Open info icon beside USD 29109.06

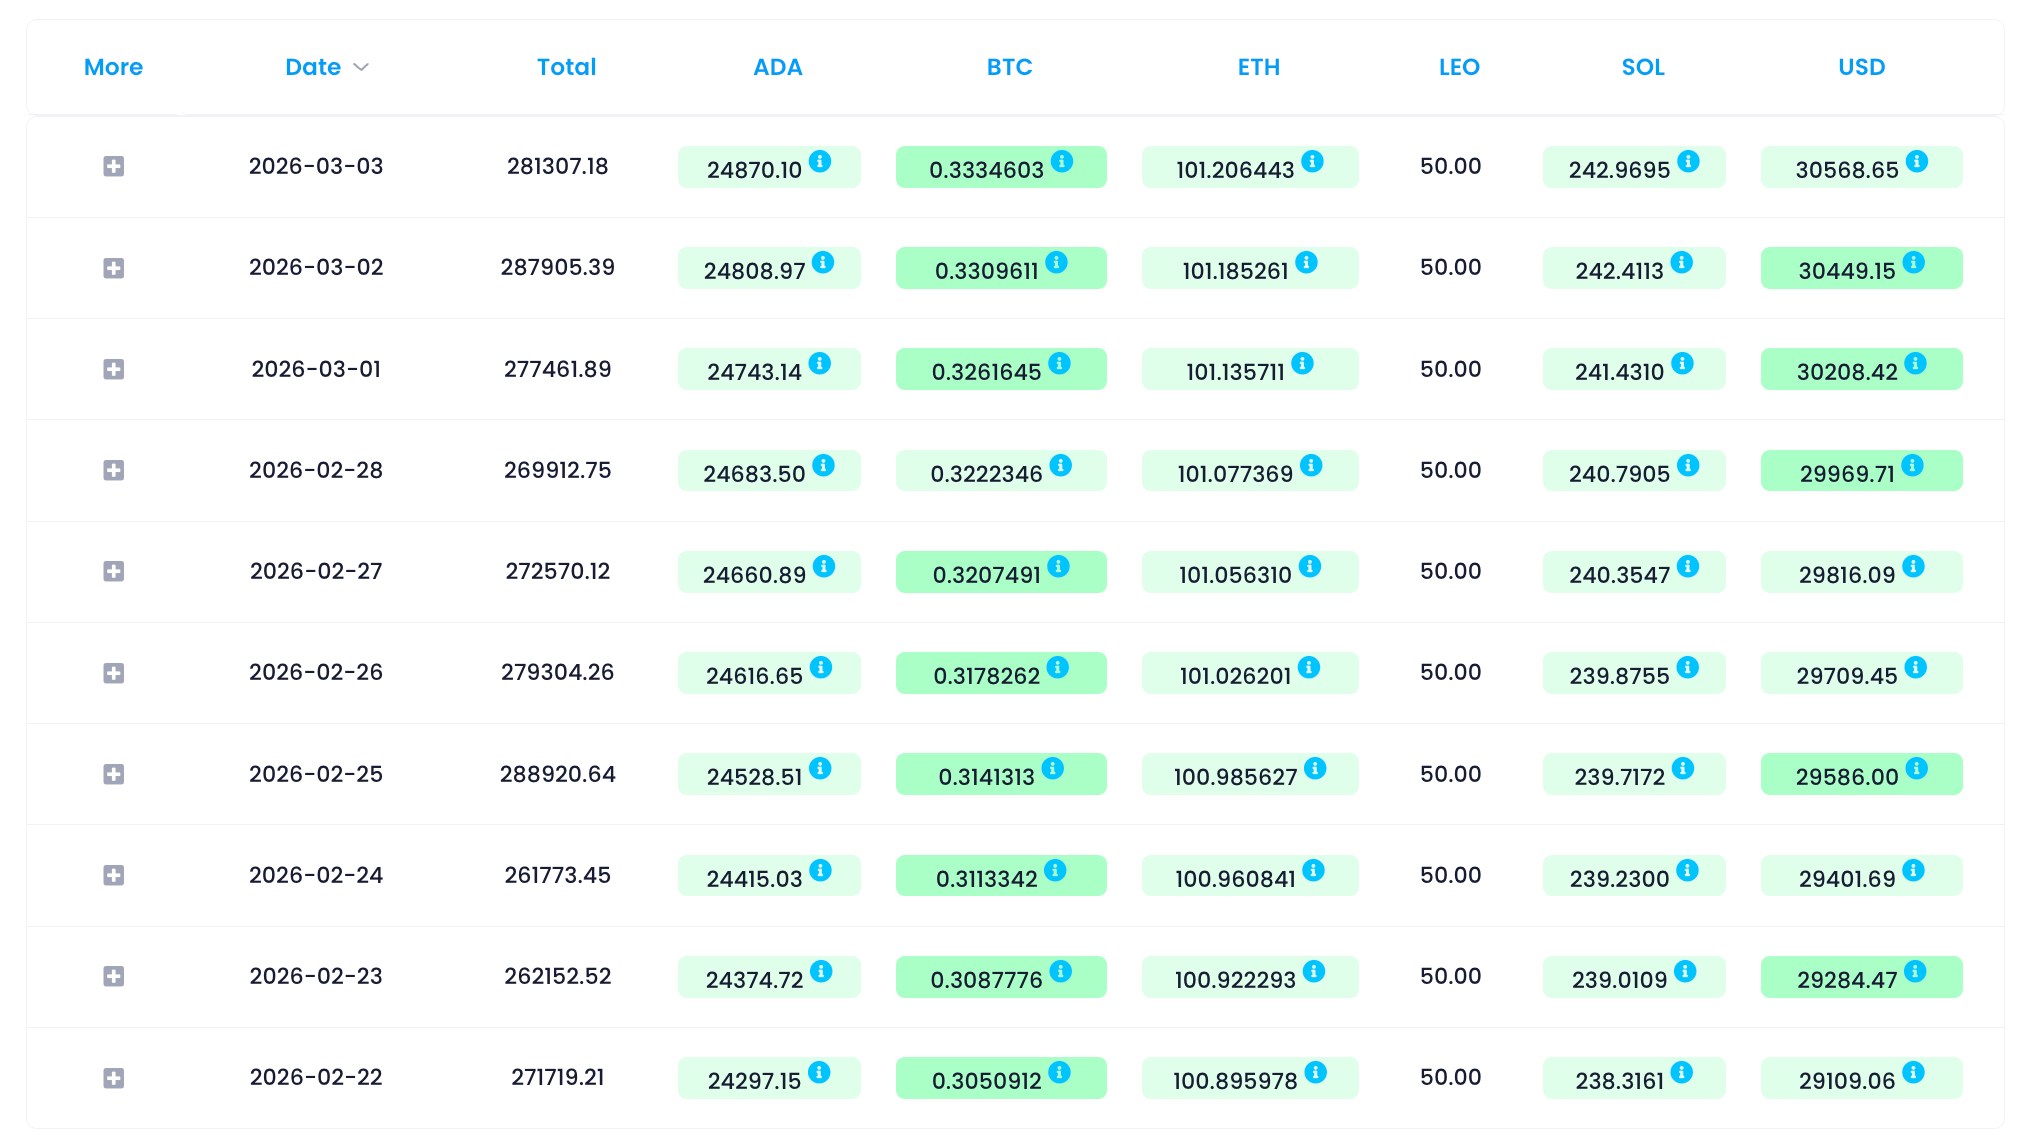coord(1914,1072)
